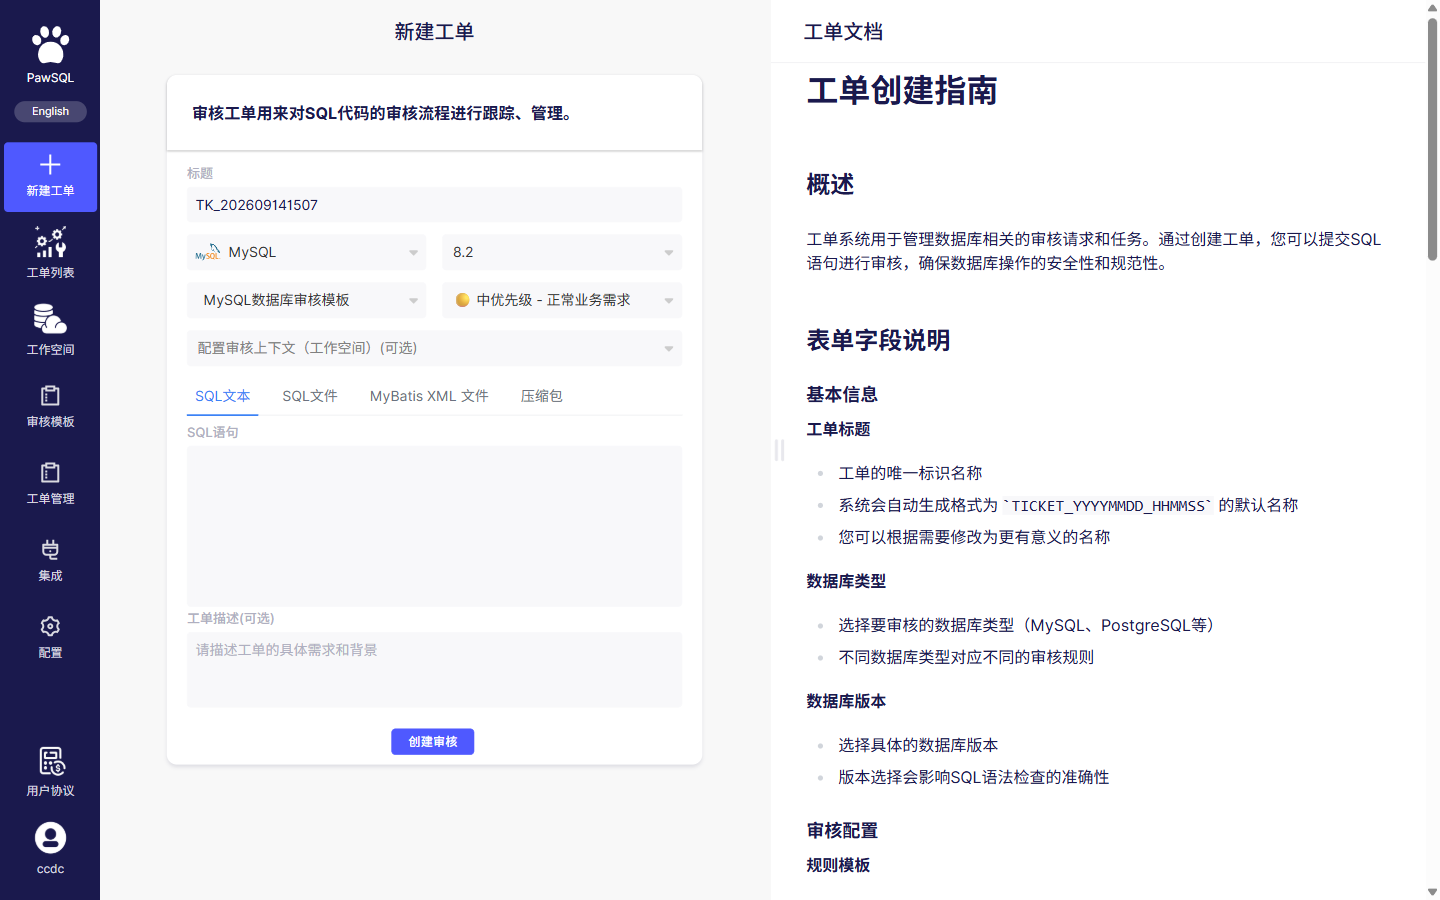Image resolution: width=1440 pixels, height=900 pixels.
Task: Open 审核模板 clipboard icon
Action: point(50,396)
